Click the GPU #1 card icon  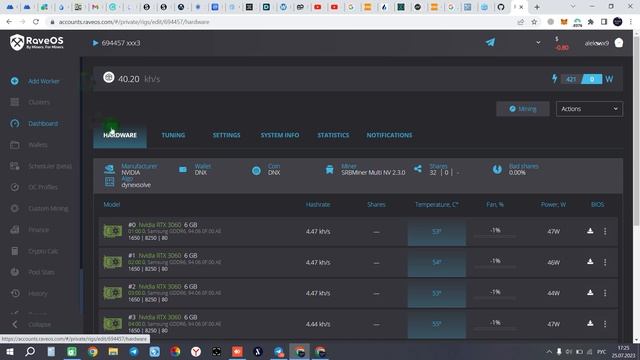[x=113, y=262]
